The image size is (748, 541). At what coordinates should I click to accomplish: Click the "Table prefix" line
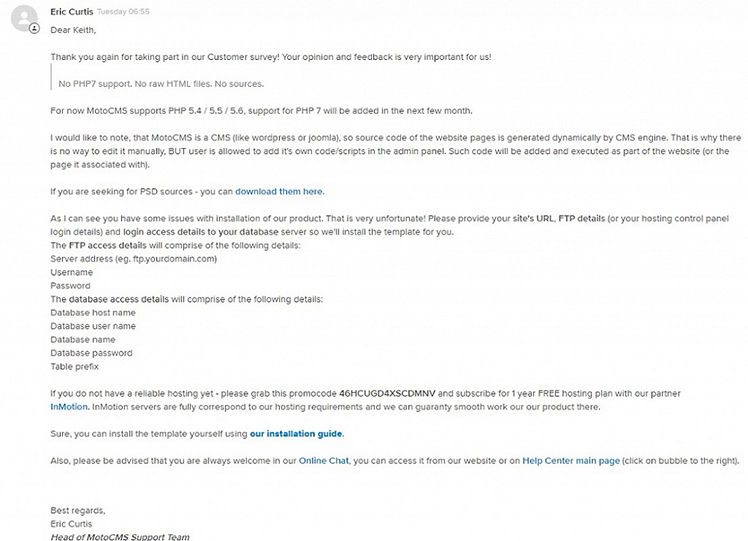point(74,366)
